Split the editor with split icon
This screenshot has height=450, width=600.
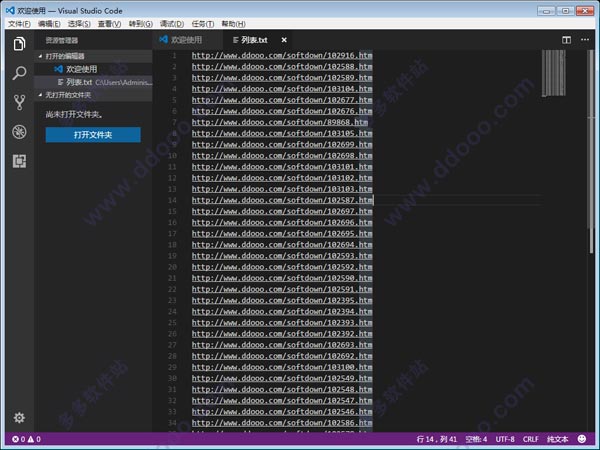click(566, 40)
